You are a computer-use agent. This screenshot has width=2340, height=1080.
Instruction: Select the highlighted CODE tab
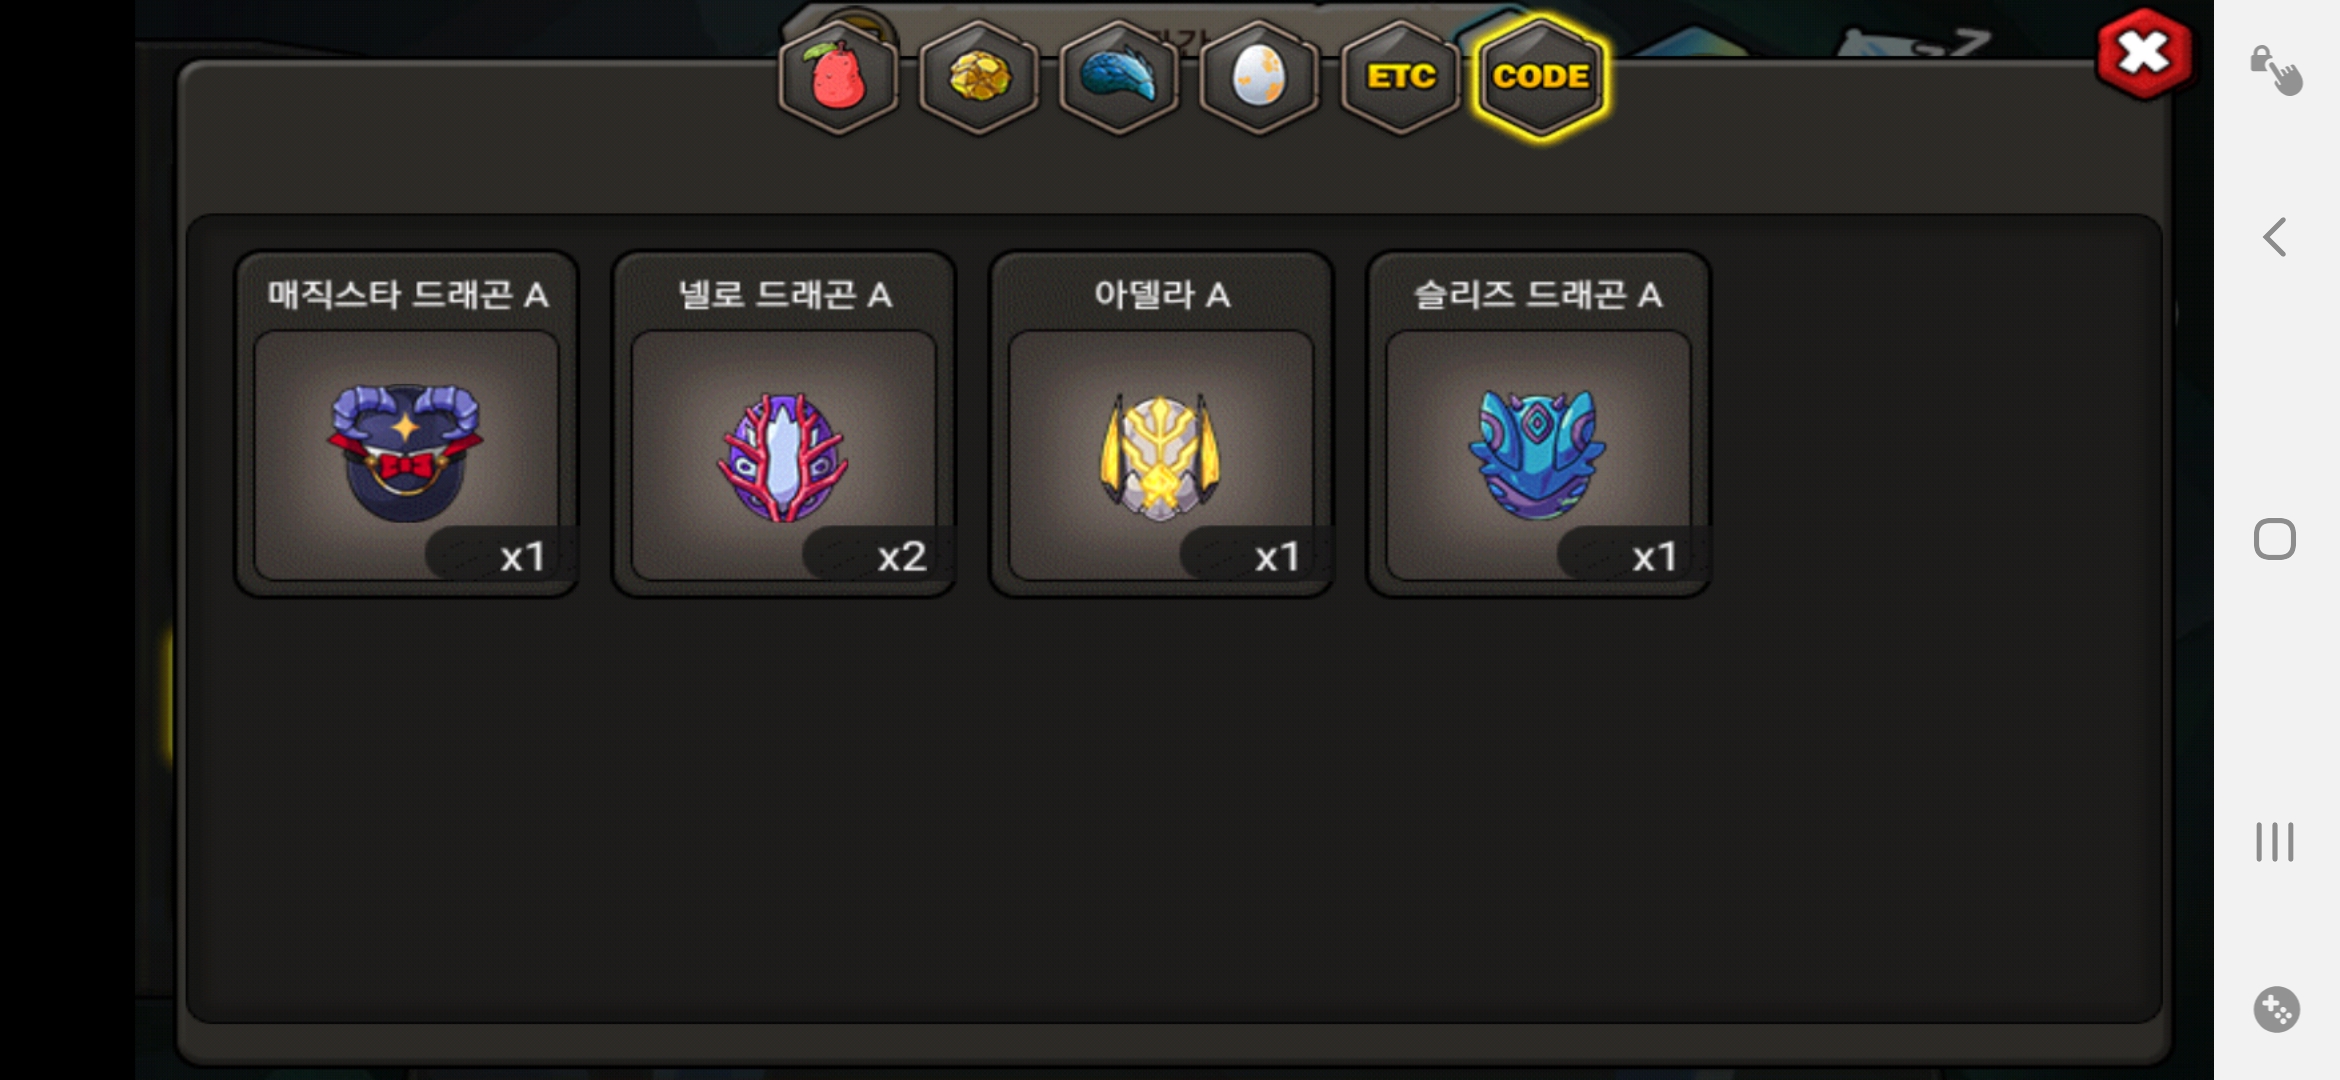click(1541, 77)
